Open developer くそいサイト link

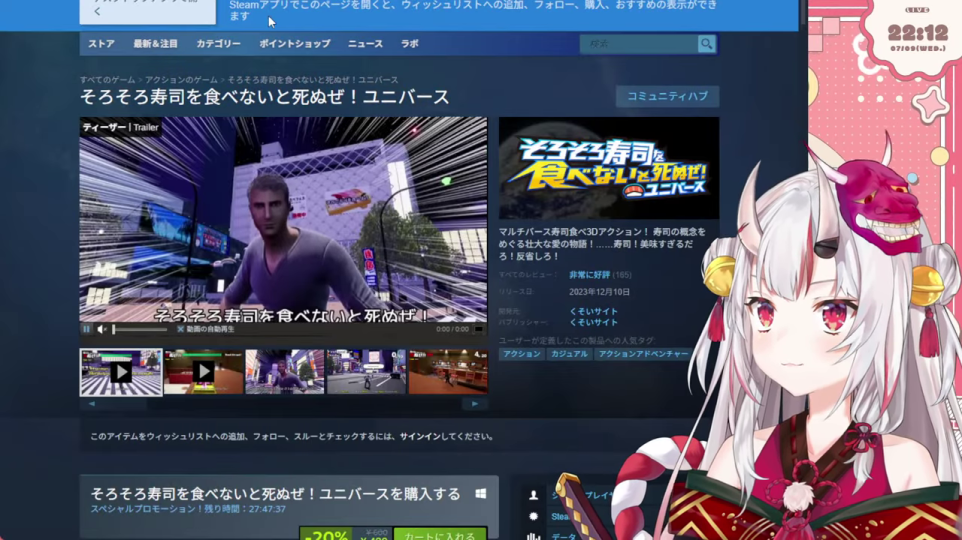pos(593,311)
